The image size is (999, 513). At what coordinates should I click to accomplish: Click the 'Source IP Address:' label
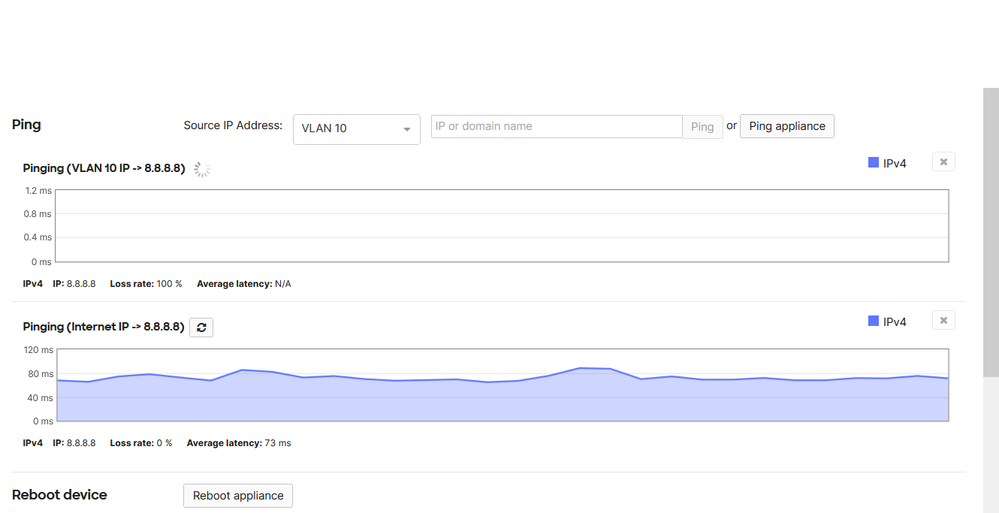click(x=233, y=126)
